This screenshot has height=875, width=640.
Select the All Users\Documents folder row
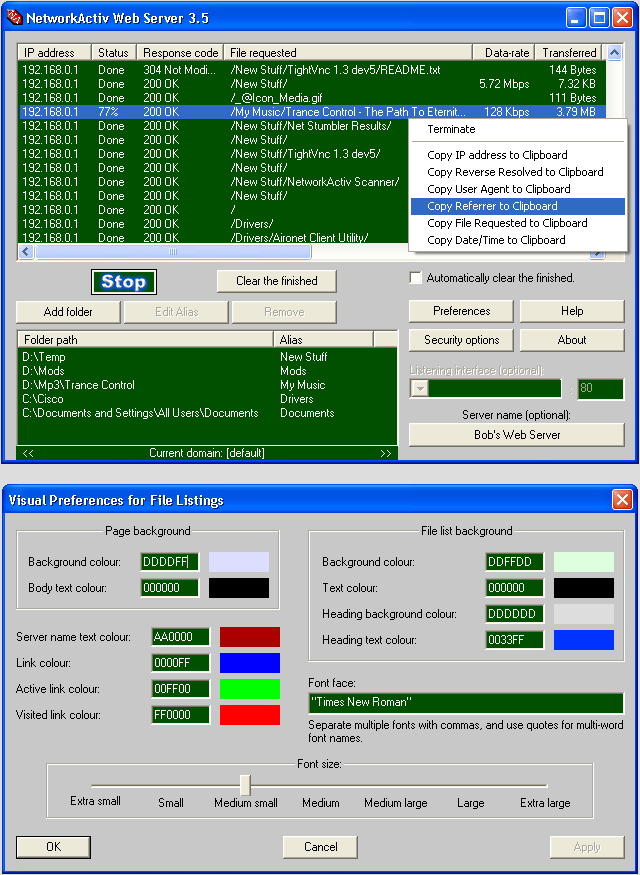pyautogui.click(x=207, y=413)
